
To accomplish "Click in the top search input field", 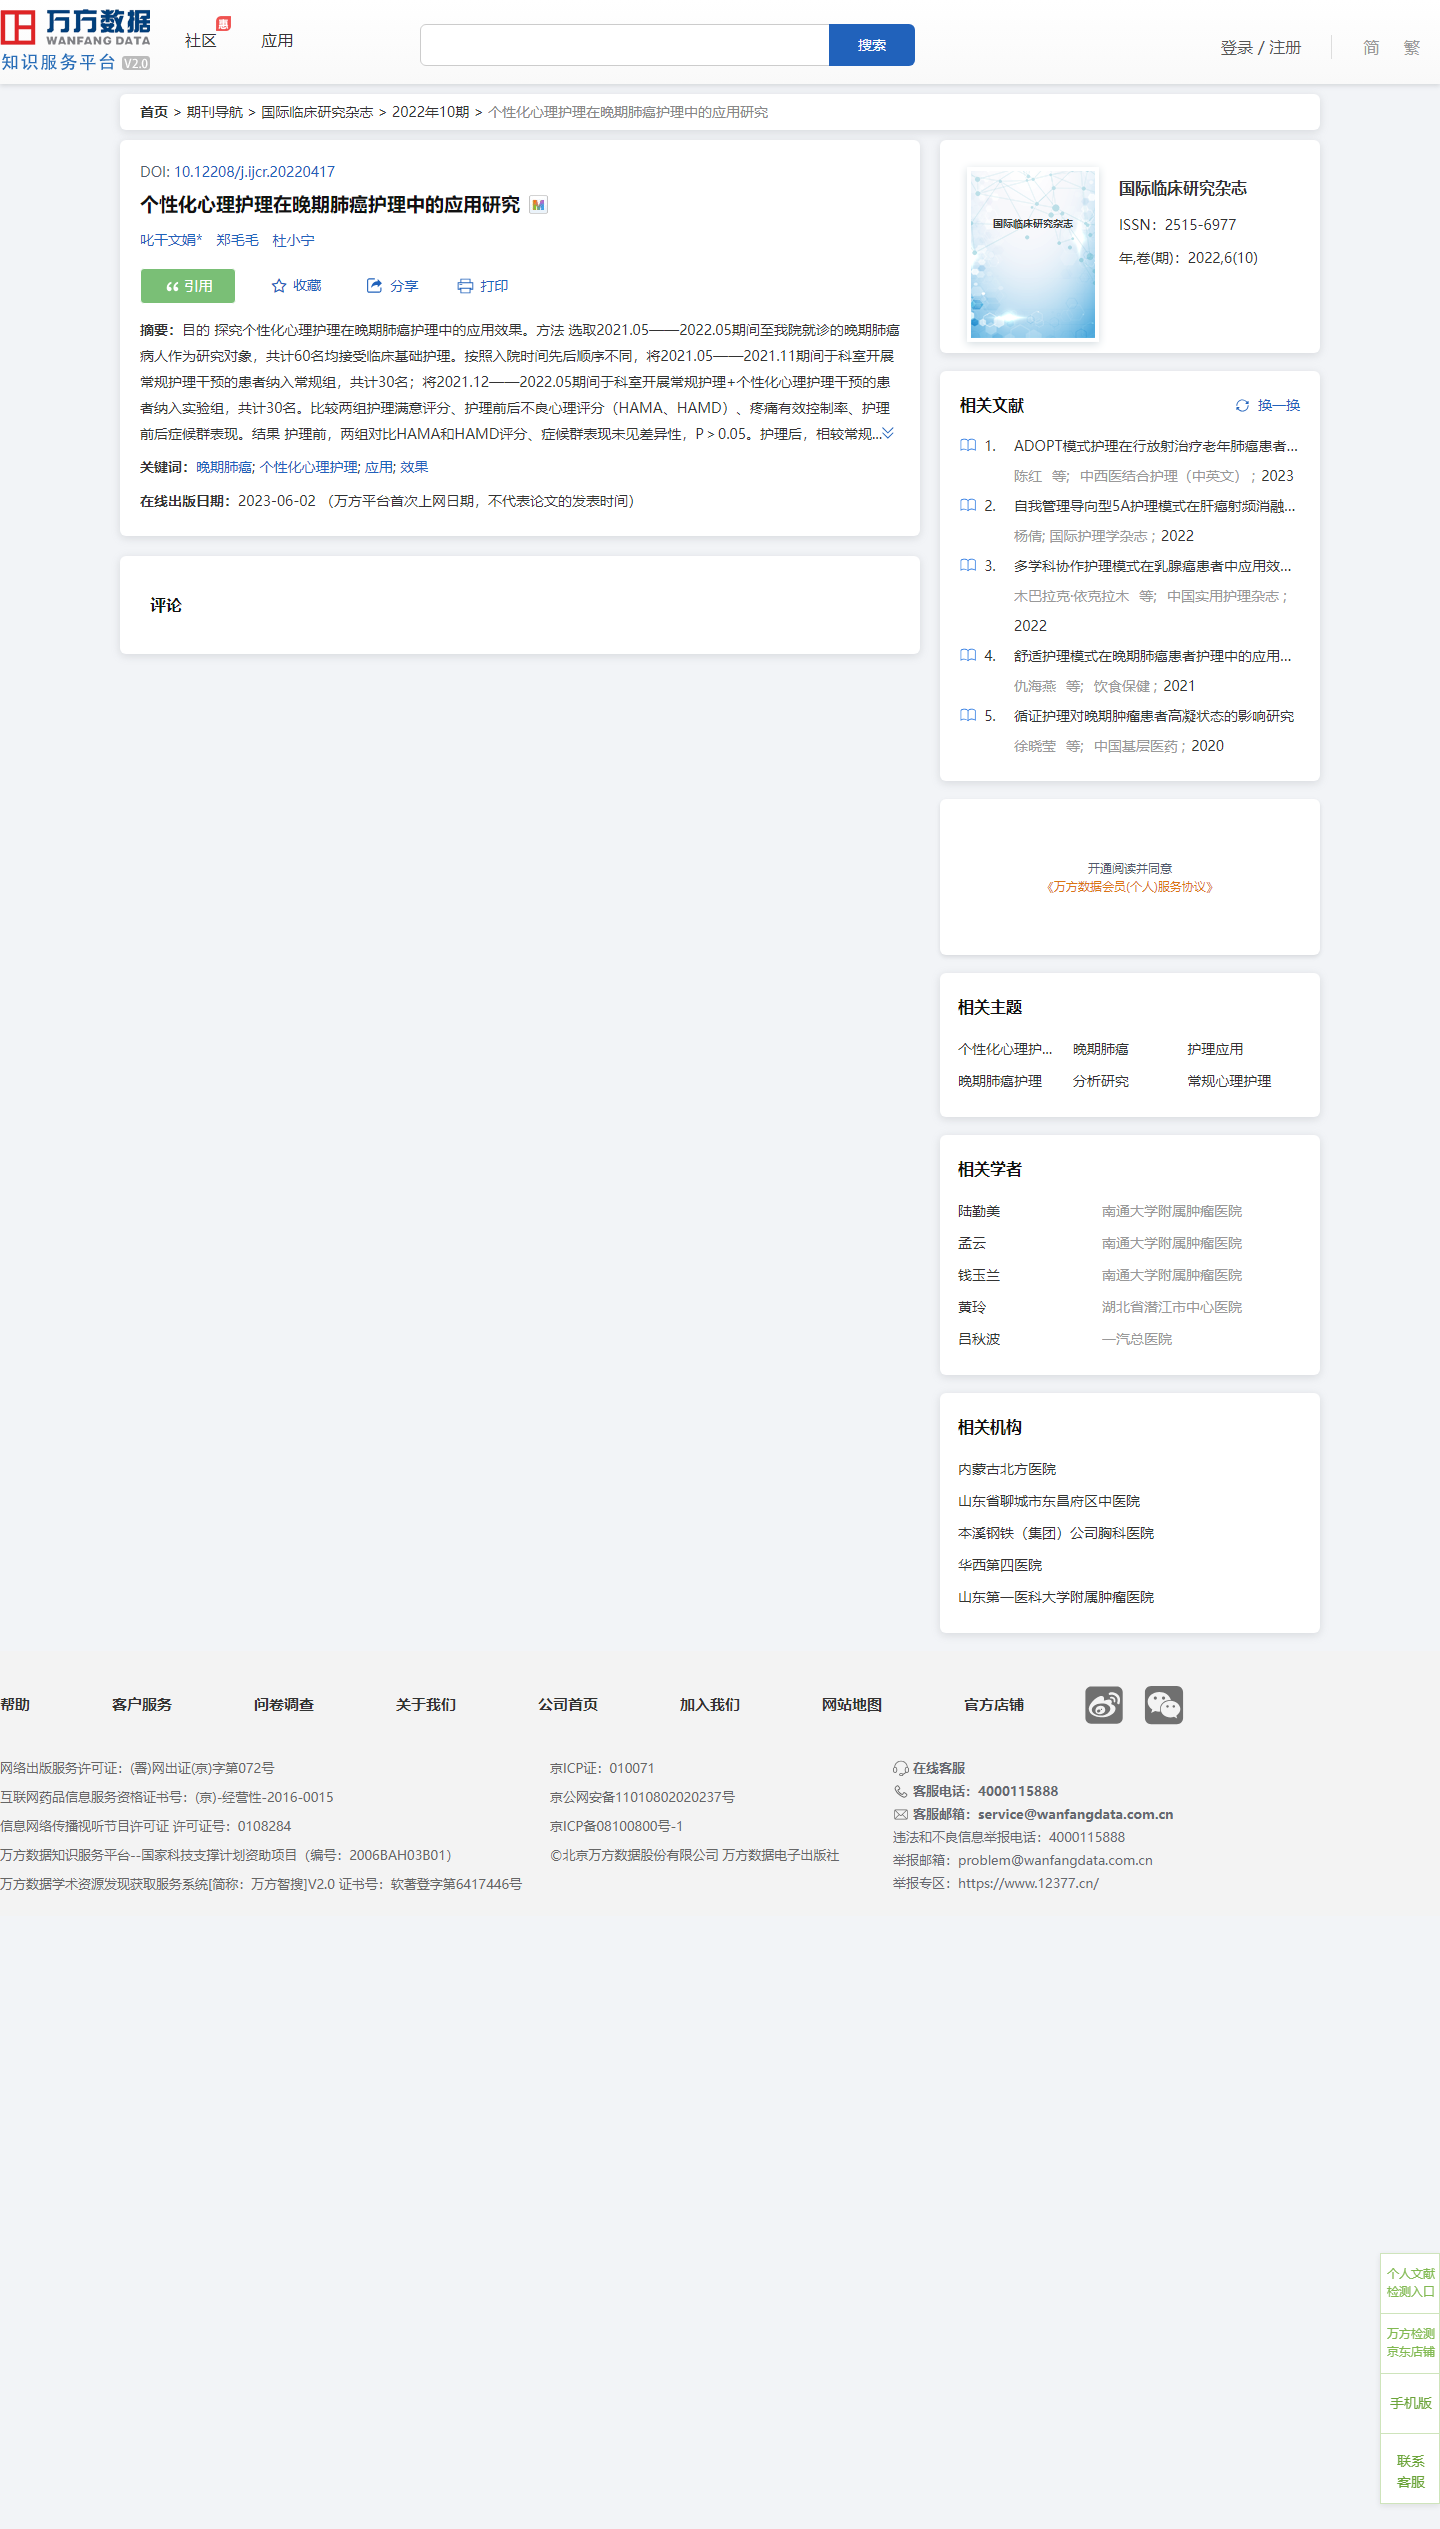I will pyautogui.click(x=624, y=45).
